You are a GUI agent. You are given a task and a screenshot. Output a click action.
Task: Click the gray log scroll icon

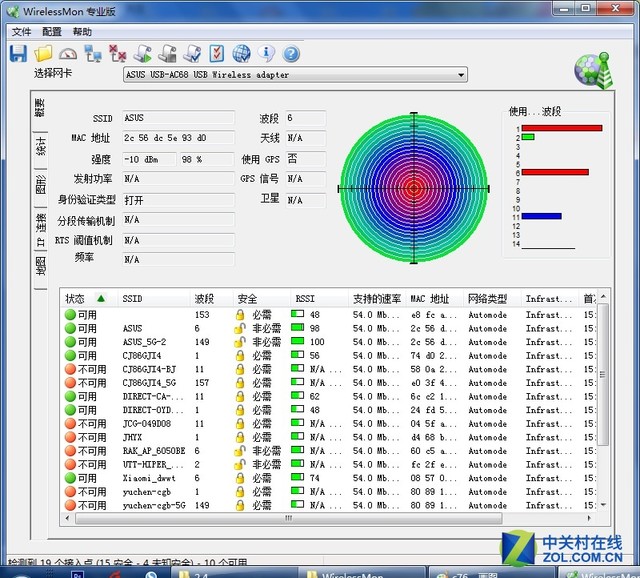(167, 53)
